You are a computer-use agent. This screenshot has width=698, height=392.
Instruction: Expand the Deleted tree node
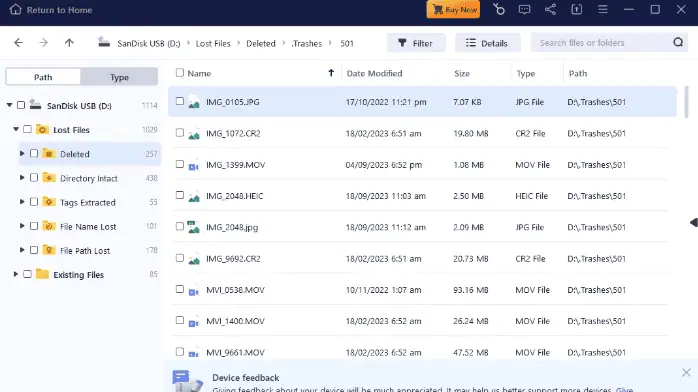click(x=22, y=154)
